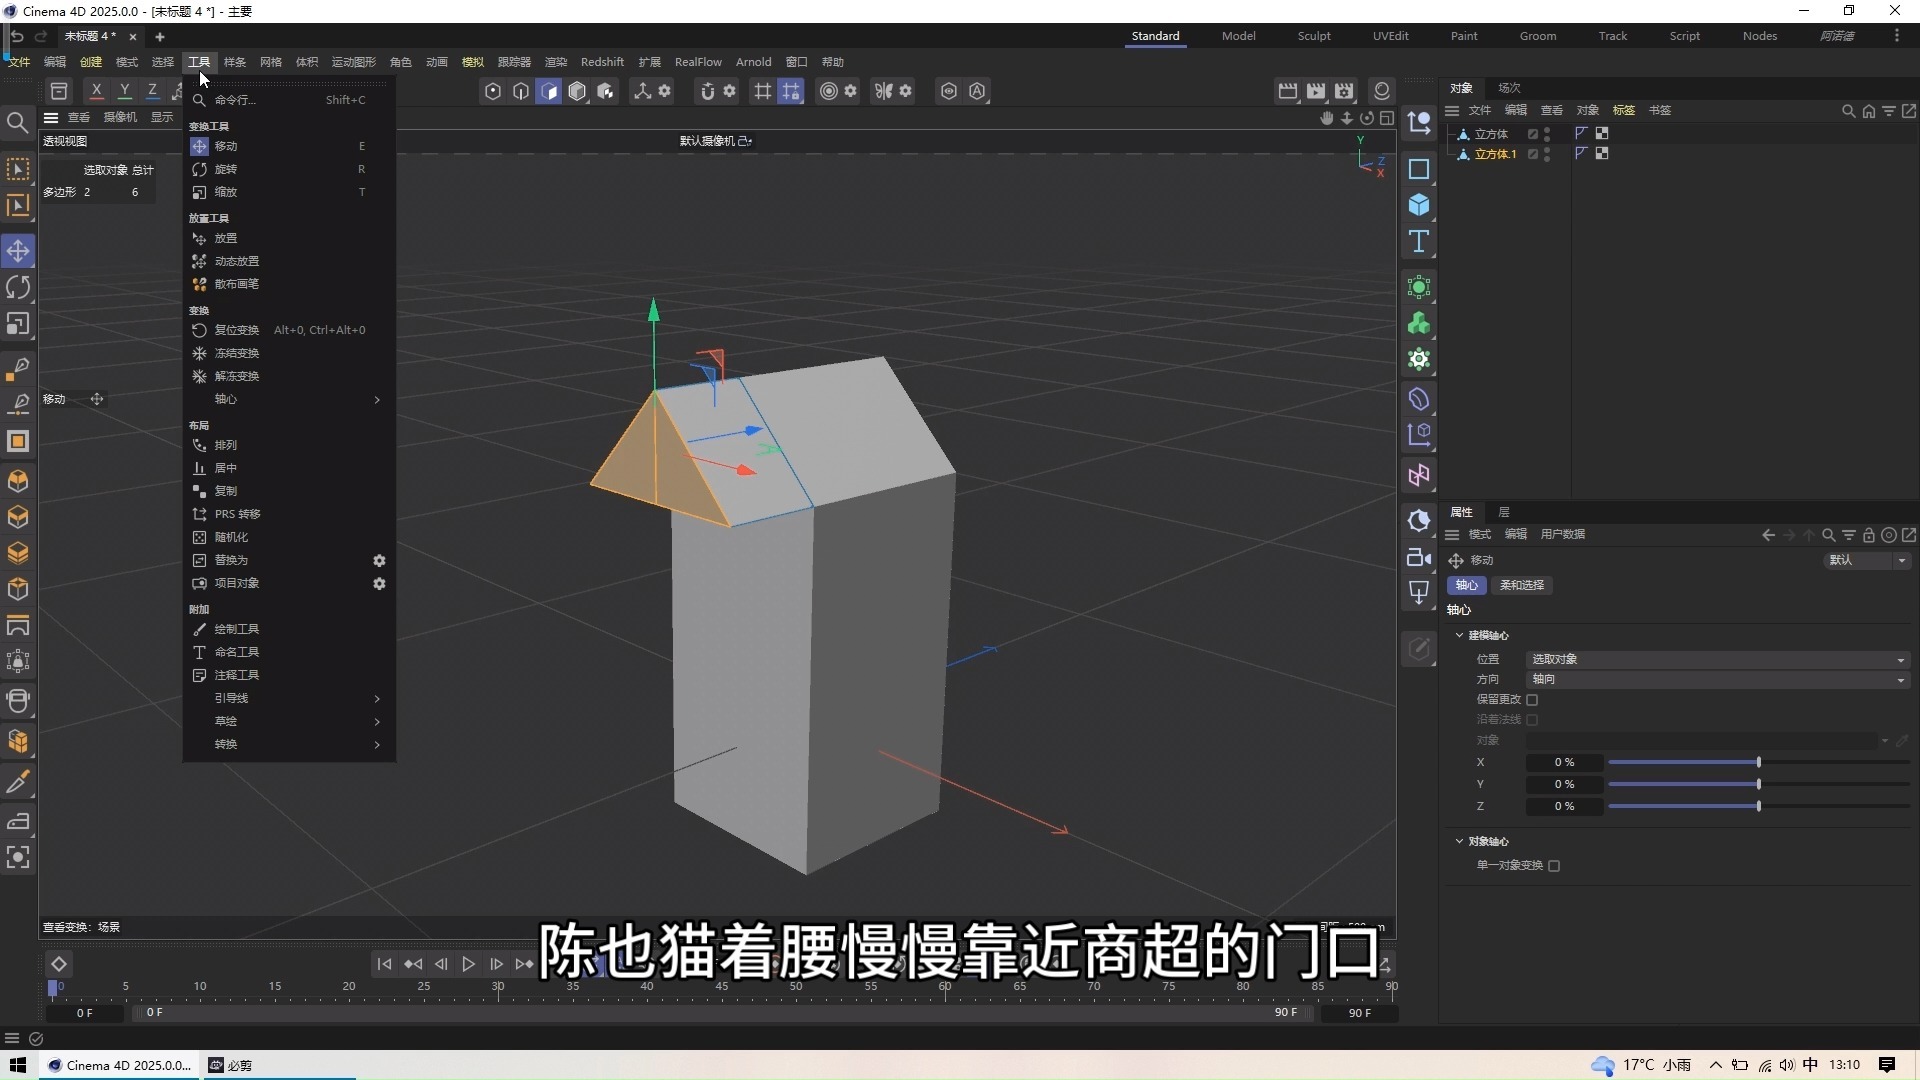The height and width of the screenshot is (1080, 1920).
Task: Click the text spline T icon
Action: pyautogui.click(x=1419, y=241)
